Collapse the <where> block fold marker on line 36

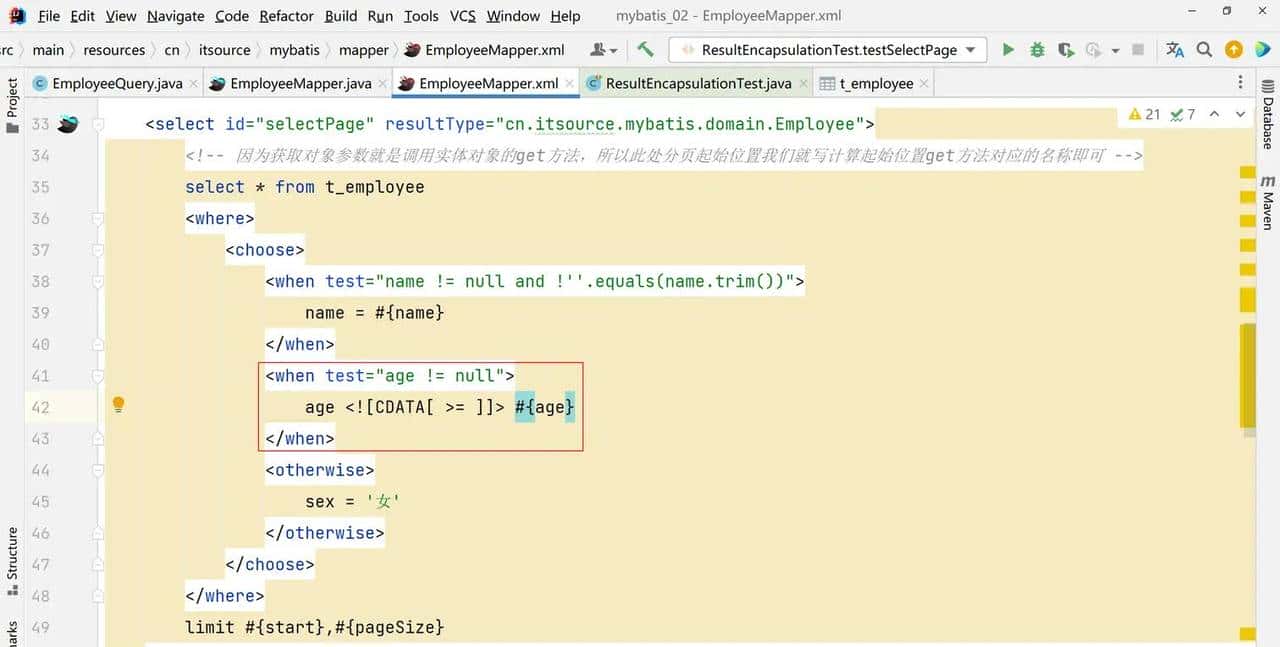98,218
